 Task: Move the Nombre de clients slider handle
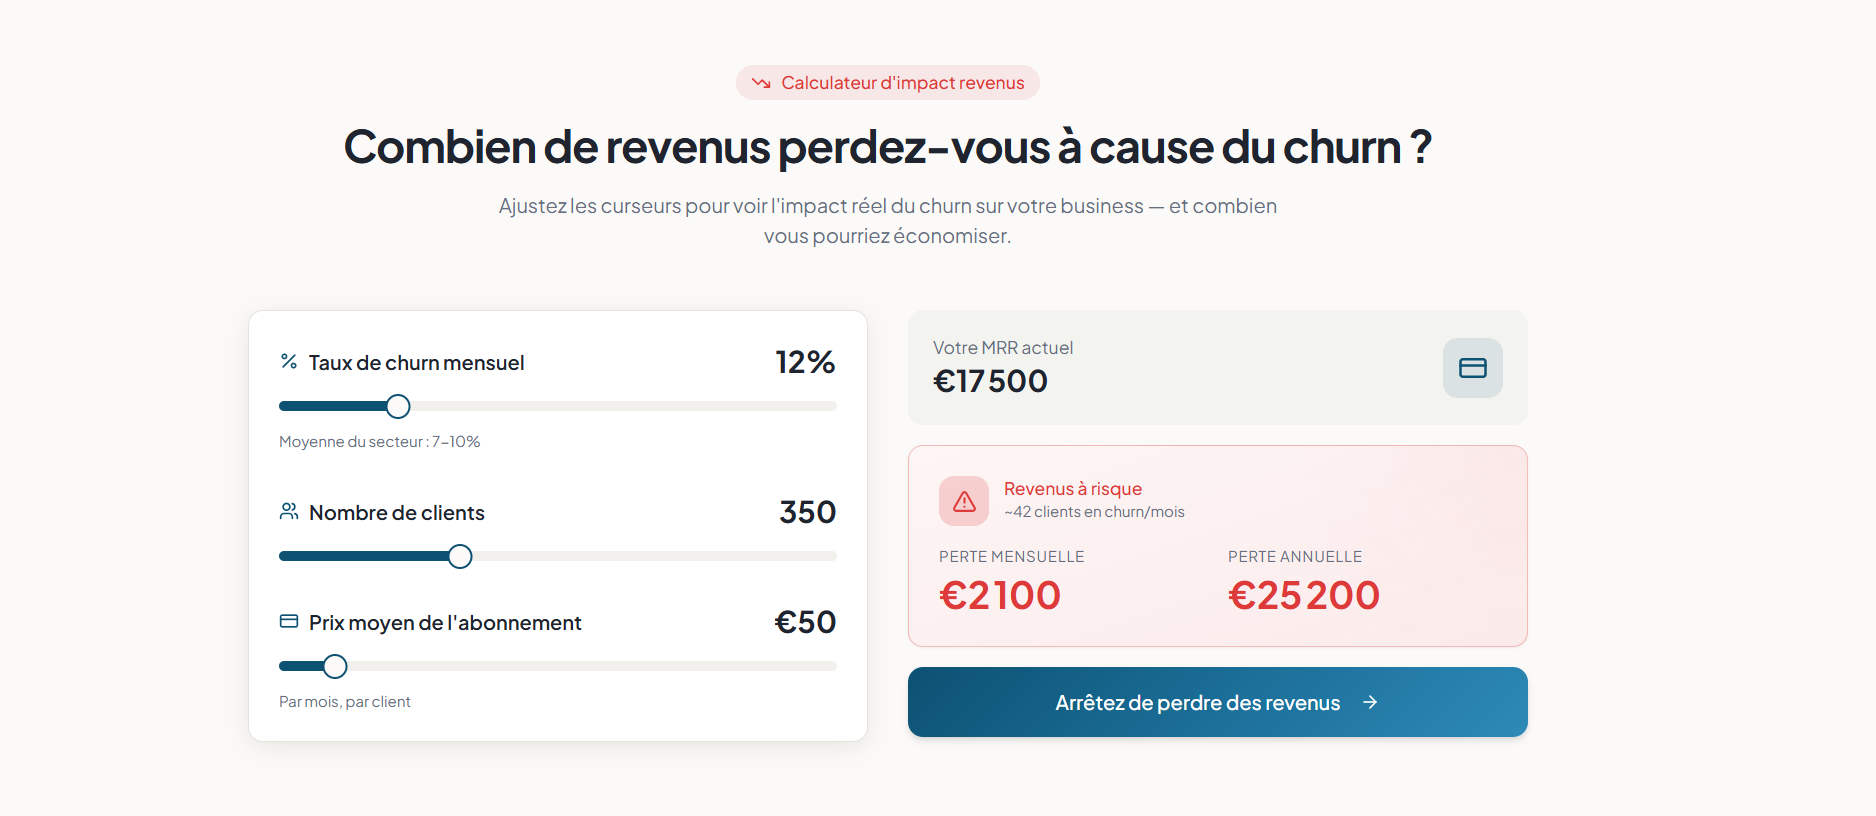(x=459, y=556)
